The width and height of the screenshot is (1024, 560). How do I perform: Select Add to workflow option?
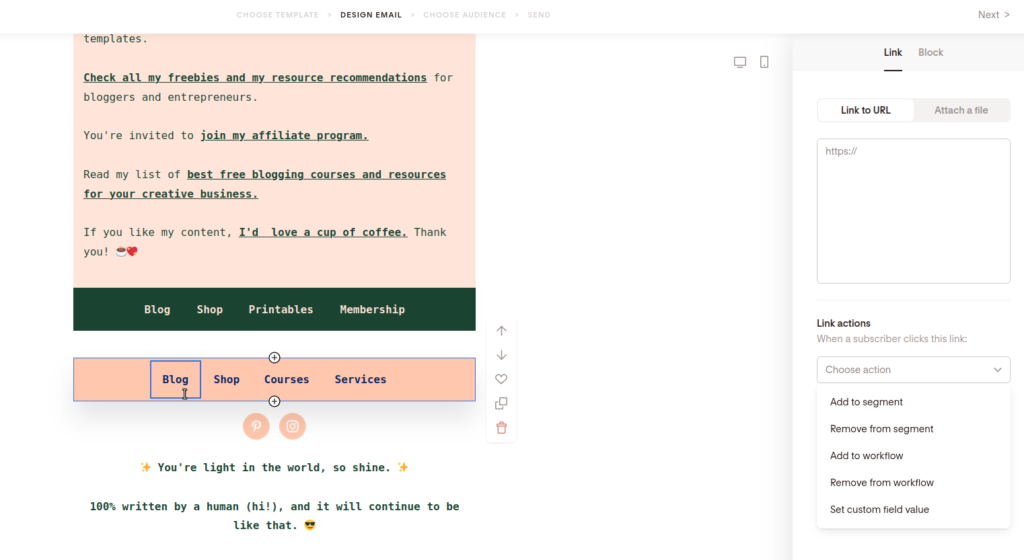pyautogui.click(x=867, y=456)
